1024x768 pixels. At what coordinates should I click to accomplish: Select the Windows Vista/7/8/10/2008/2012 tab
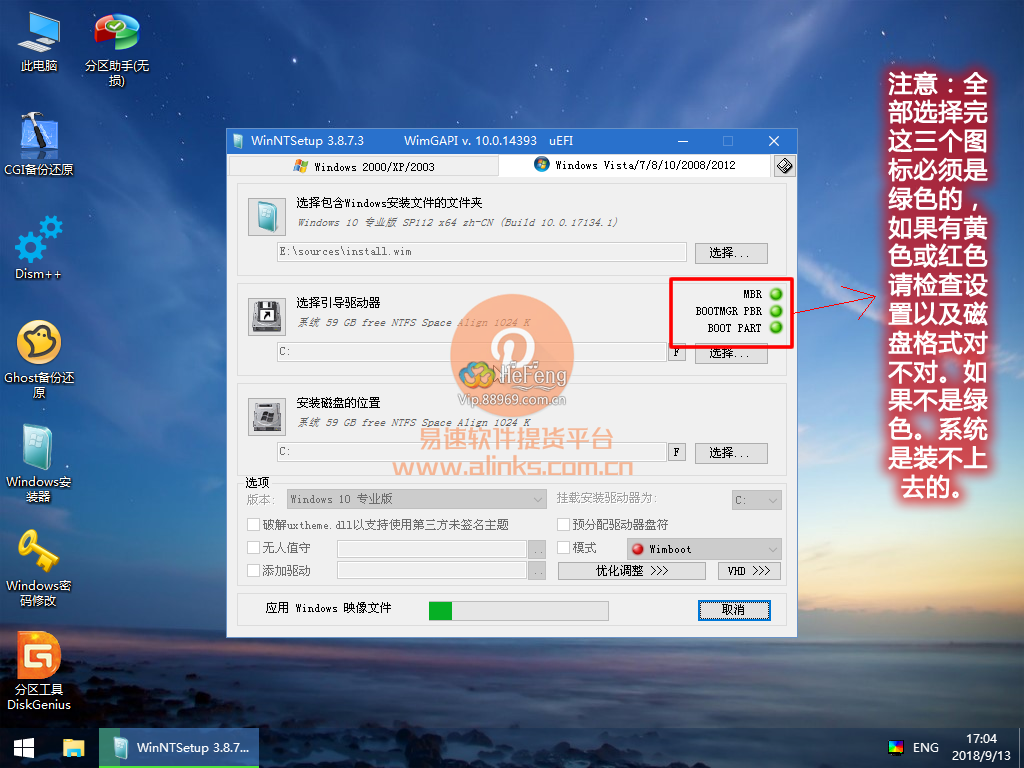point(634,165)
